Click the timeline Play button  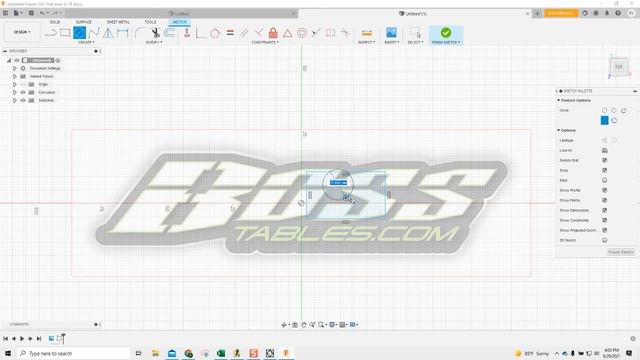pyautogui.click(x=22, y=338)
